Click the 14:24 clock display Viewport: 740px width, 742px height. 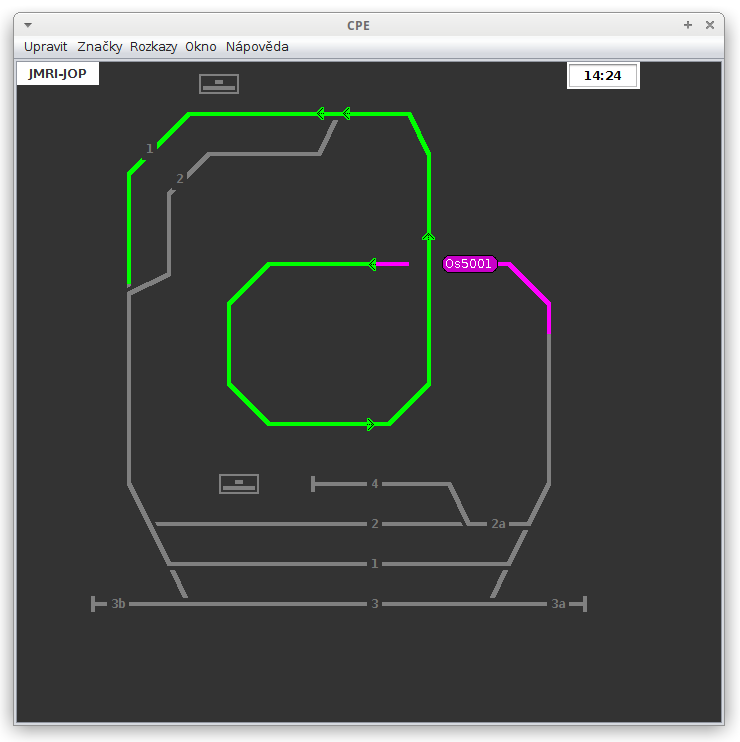[x=603, y=76]
